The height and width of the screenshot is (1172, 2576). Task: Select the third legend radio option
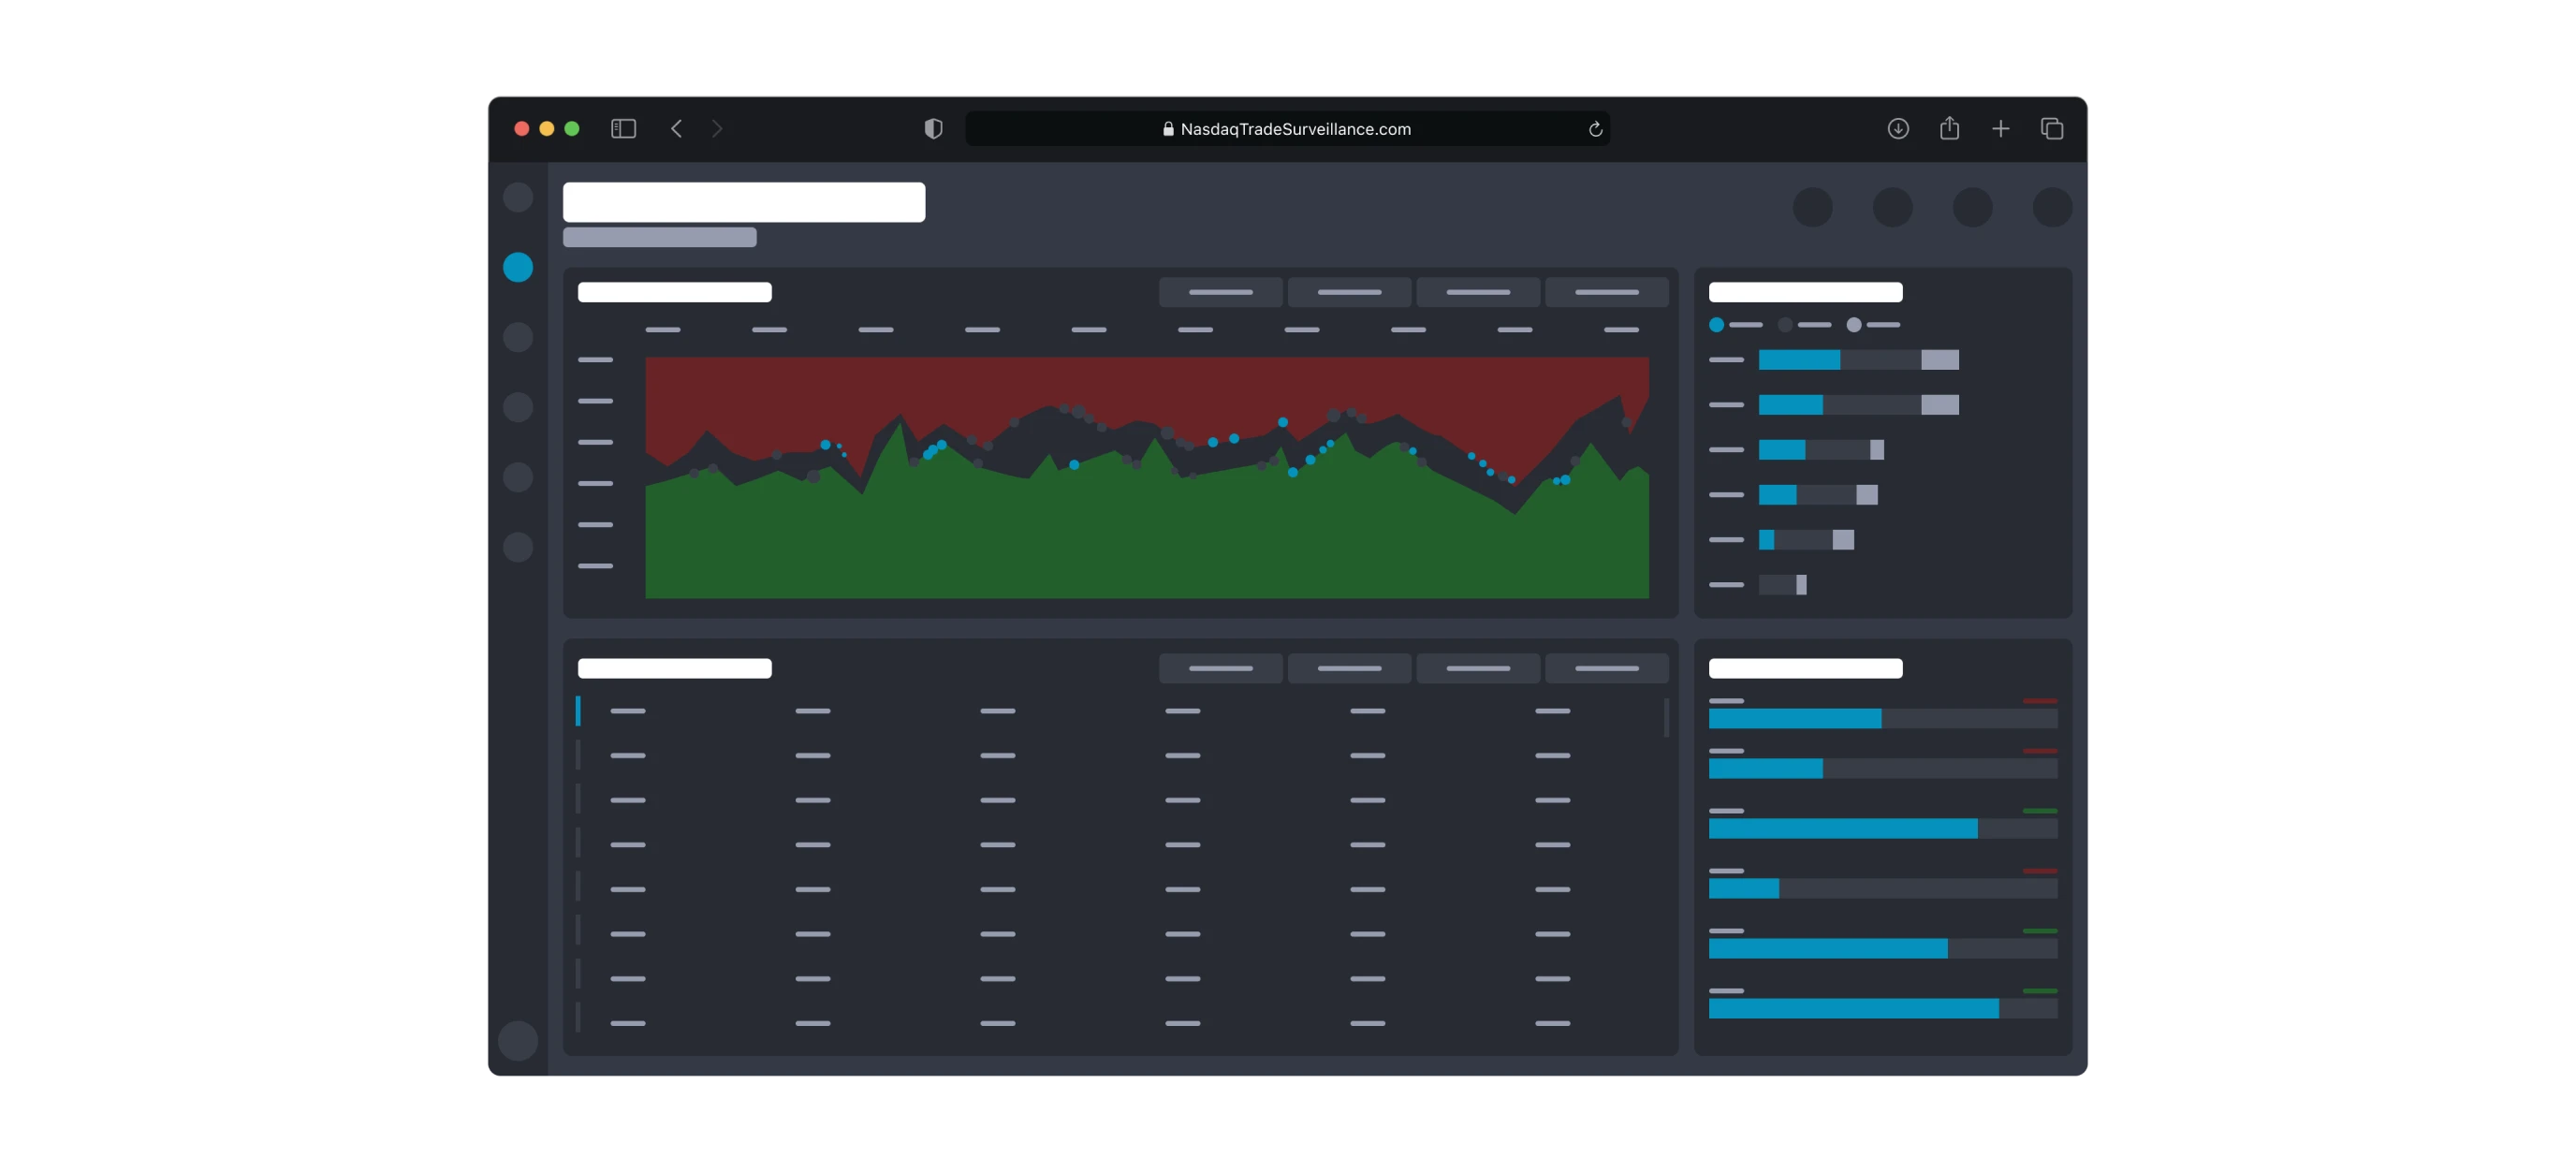1855,325
